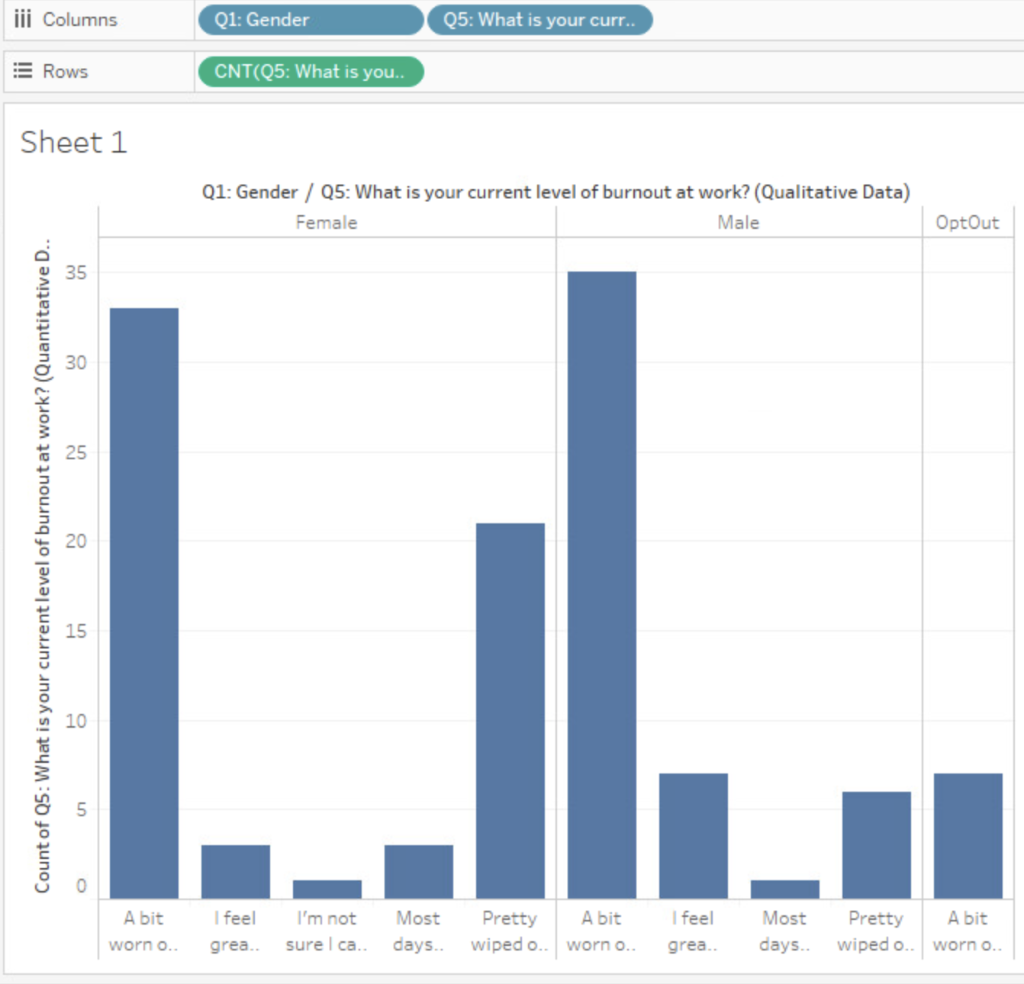The width and height of the screenshot is (1024, 984).
Task: Open options on the Q1: Gender pill
Action: click(x=410, y=19)
